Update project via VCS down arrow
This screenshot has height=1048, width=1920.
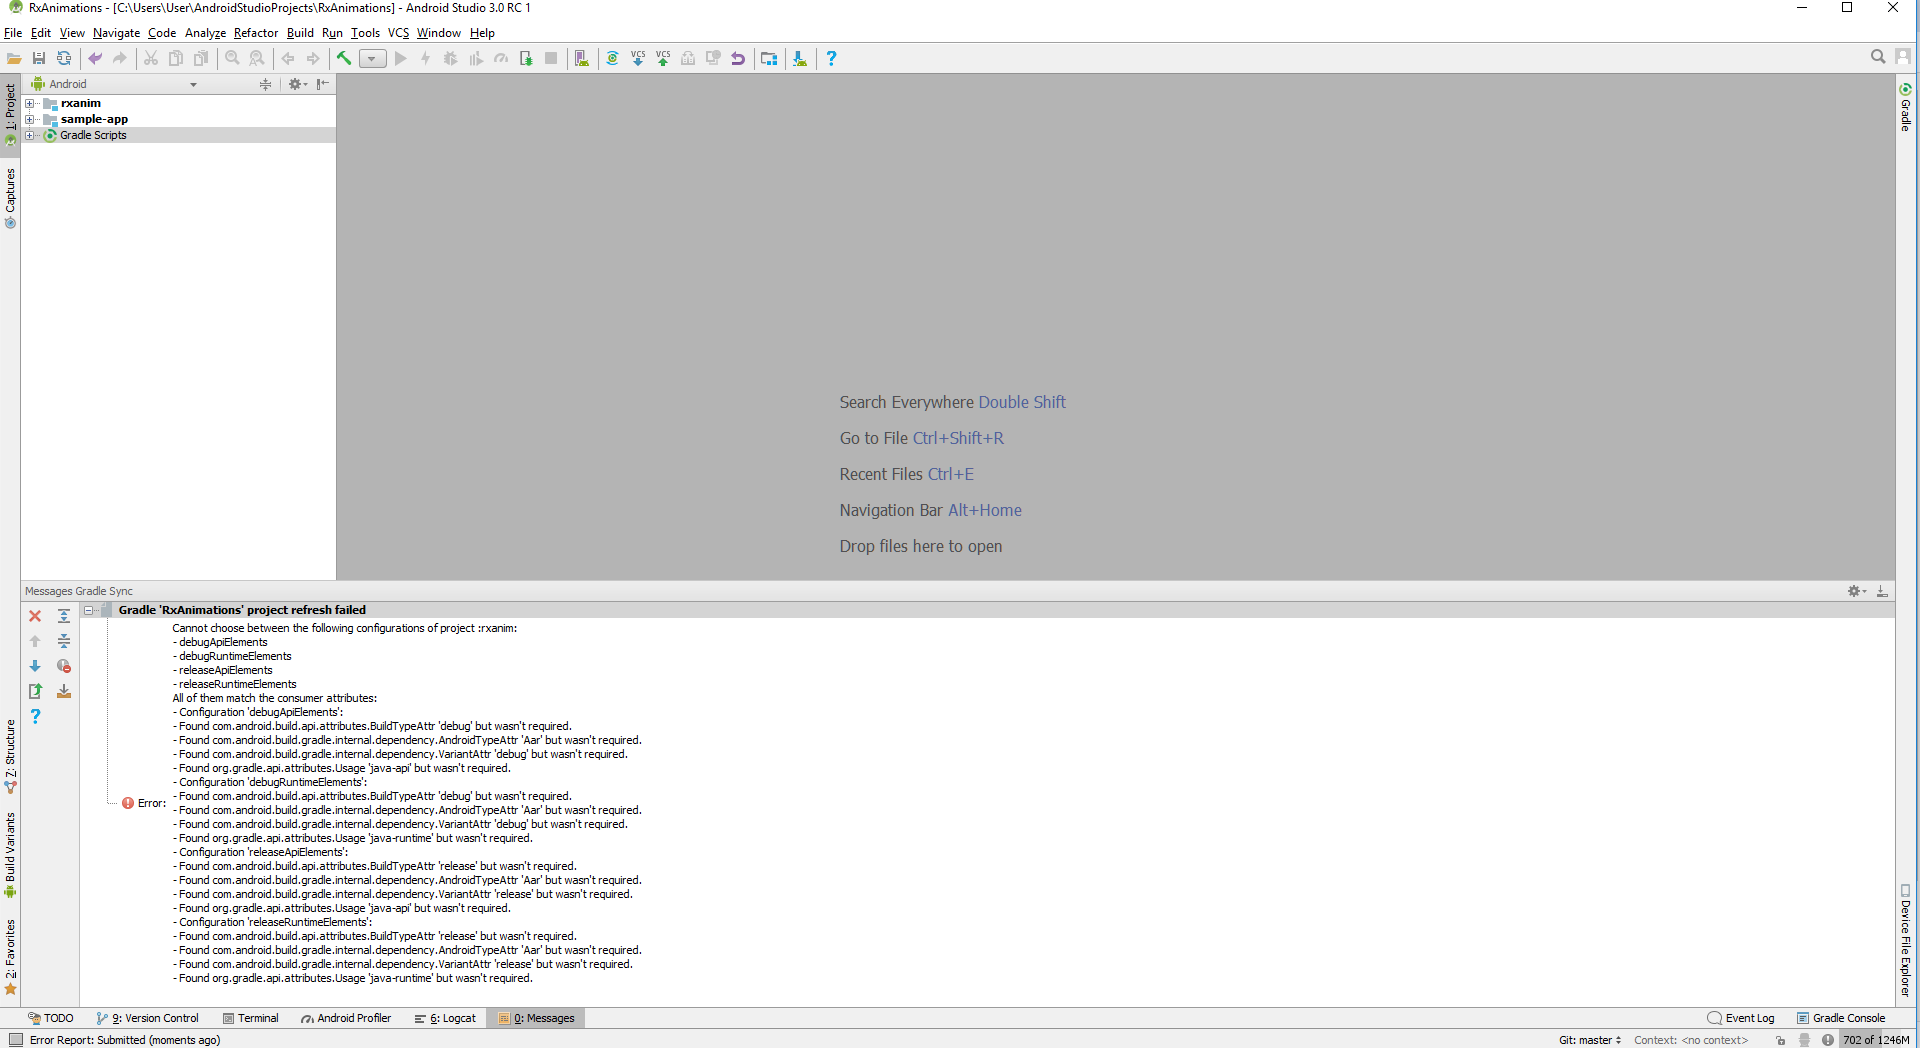[x=638, y=59]
